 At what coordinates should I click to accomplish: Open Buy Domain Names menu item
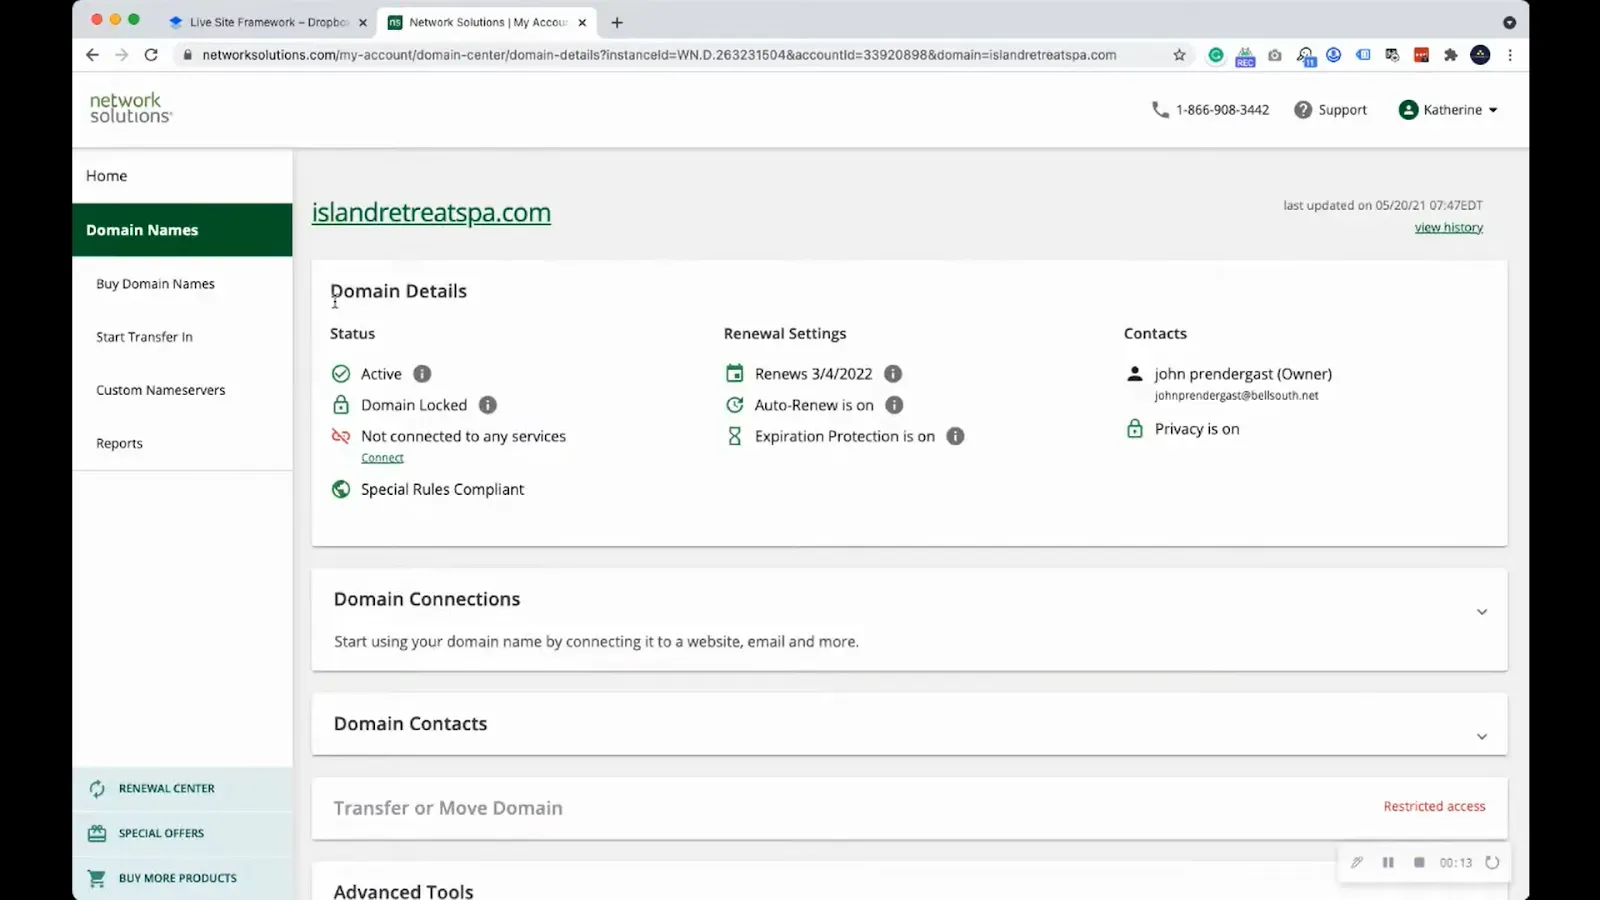155,284
